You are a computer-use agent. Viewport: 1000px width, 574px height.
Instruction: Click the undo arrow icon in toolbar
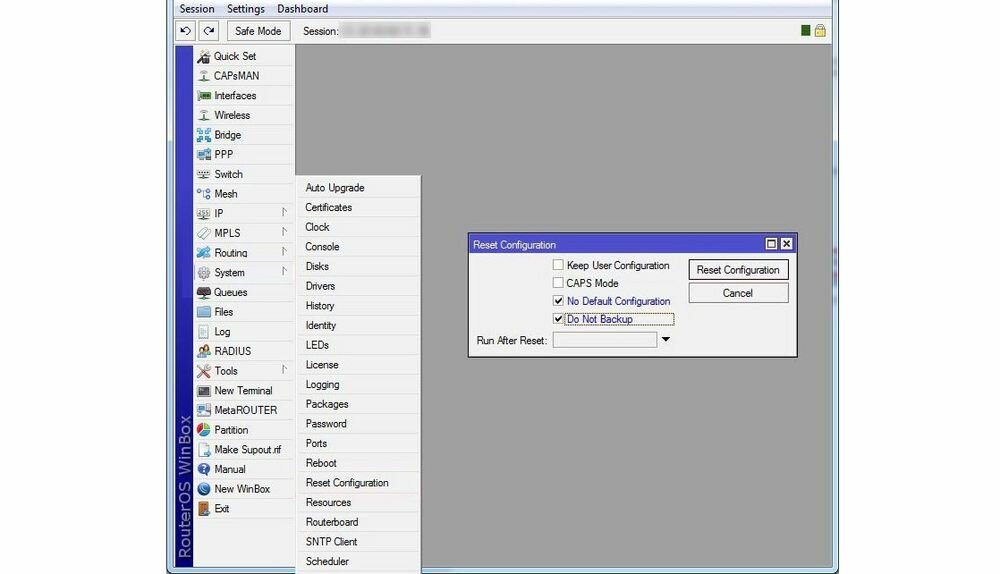(186, 31)
